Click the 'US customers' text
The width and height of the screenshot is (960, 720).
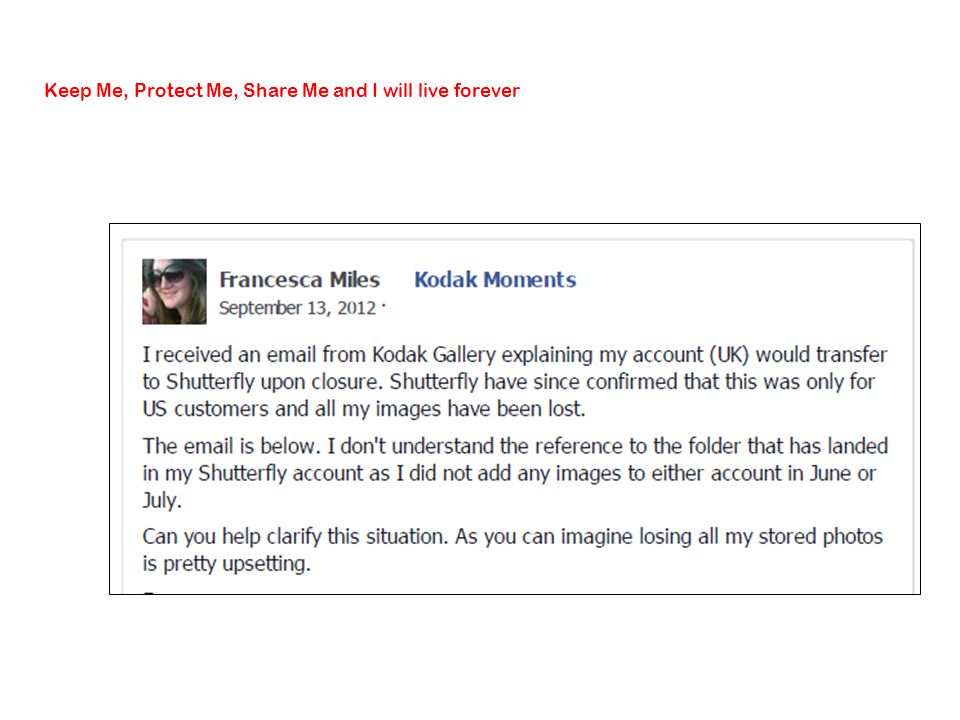[206, 408]
